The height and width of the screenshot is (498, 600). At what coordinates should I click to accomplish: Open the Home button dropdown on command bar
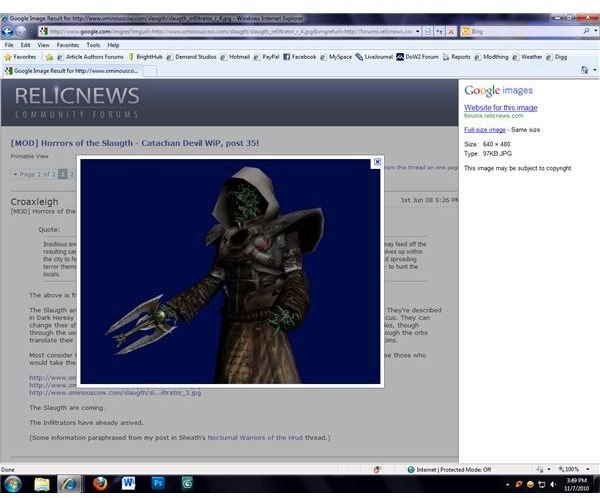coord(595,70)
